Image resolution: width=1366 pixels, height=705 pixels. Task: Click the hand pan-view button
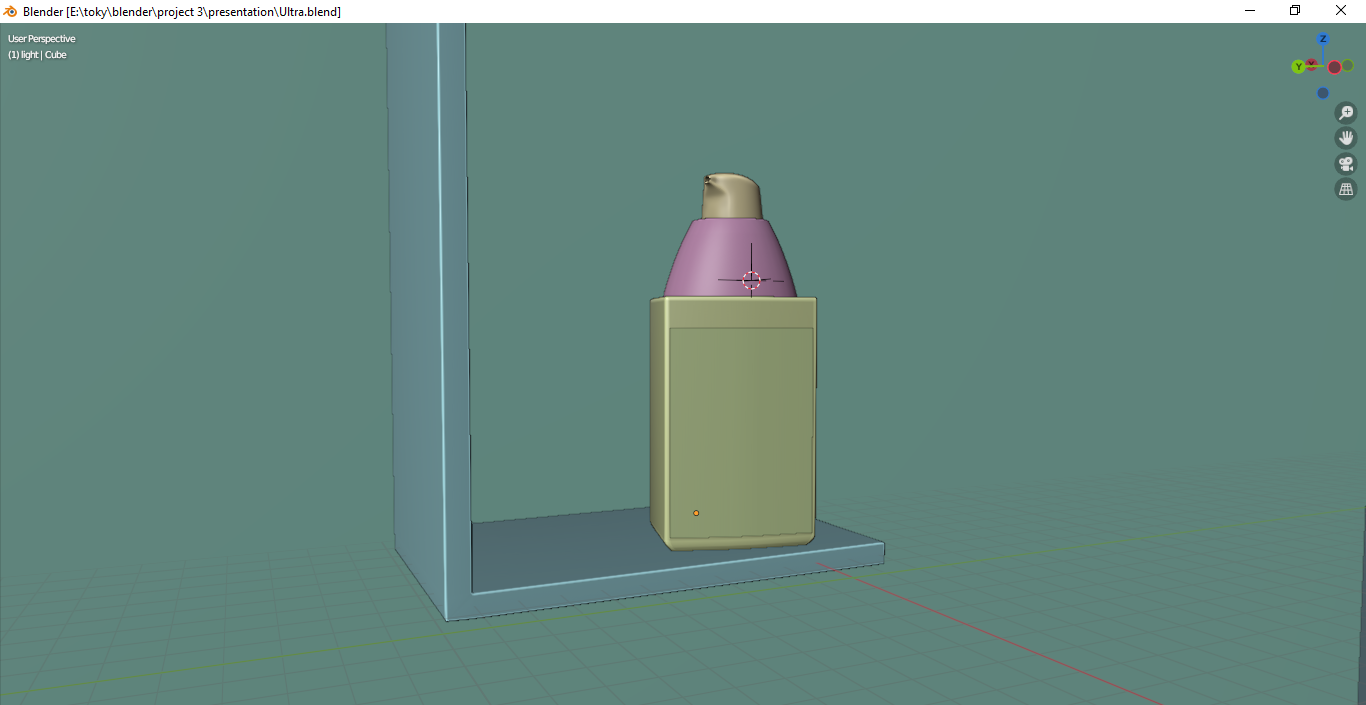(x=1346, y=138)
